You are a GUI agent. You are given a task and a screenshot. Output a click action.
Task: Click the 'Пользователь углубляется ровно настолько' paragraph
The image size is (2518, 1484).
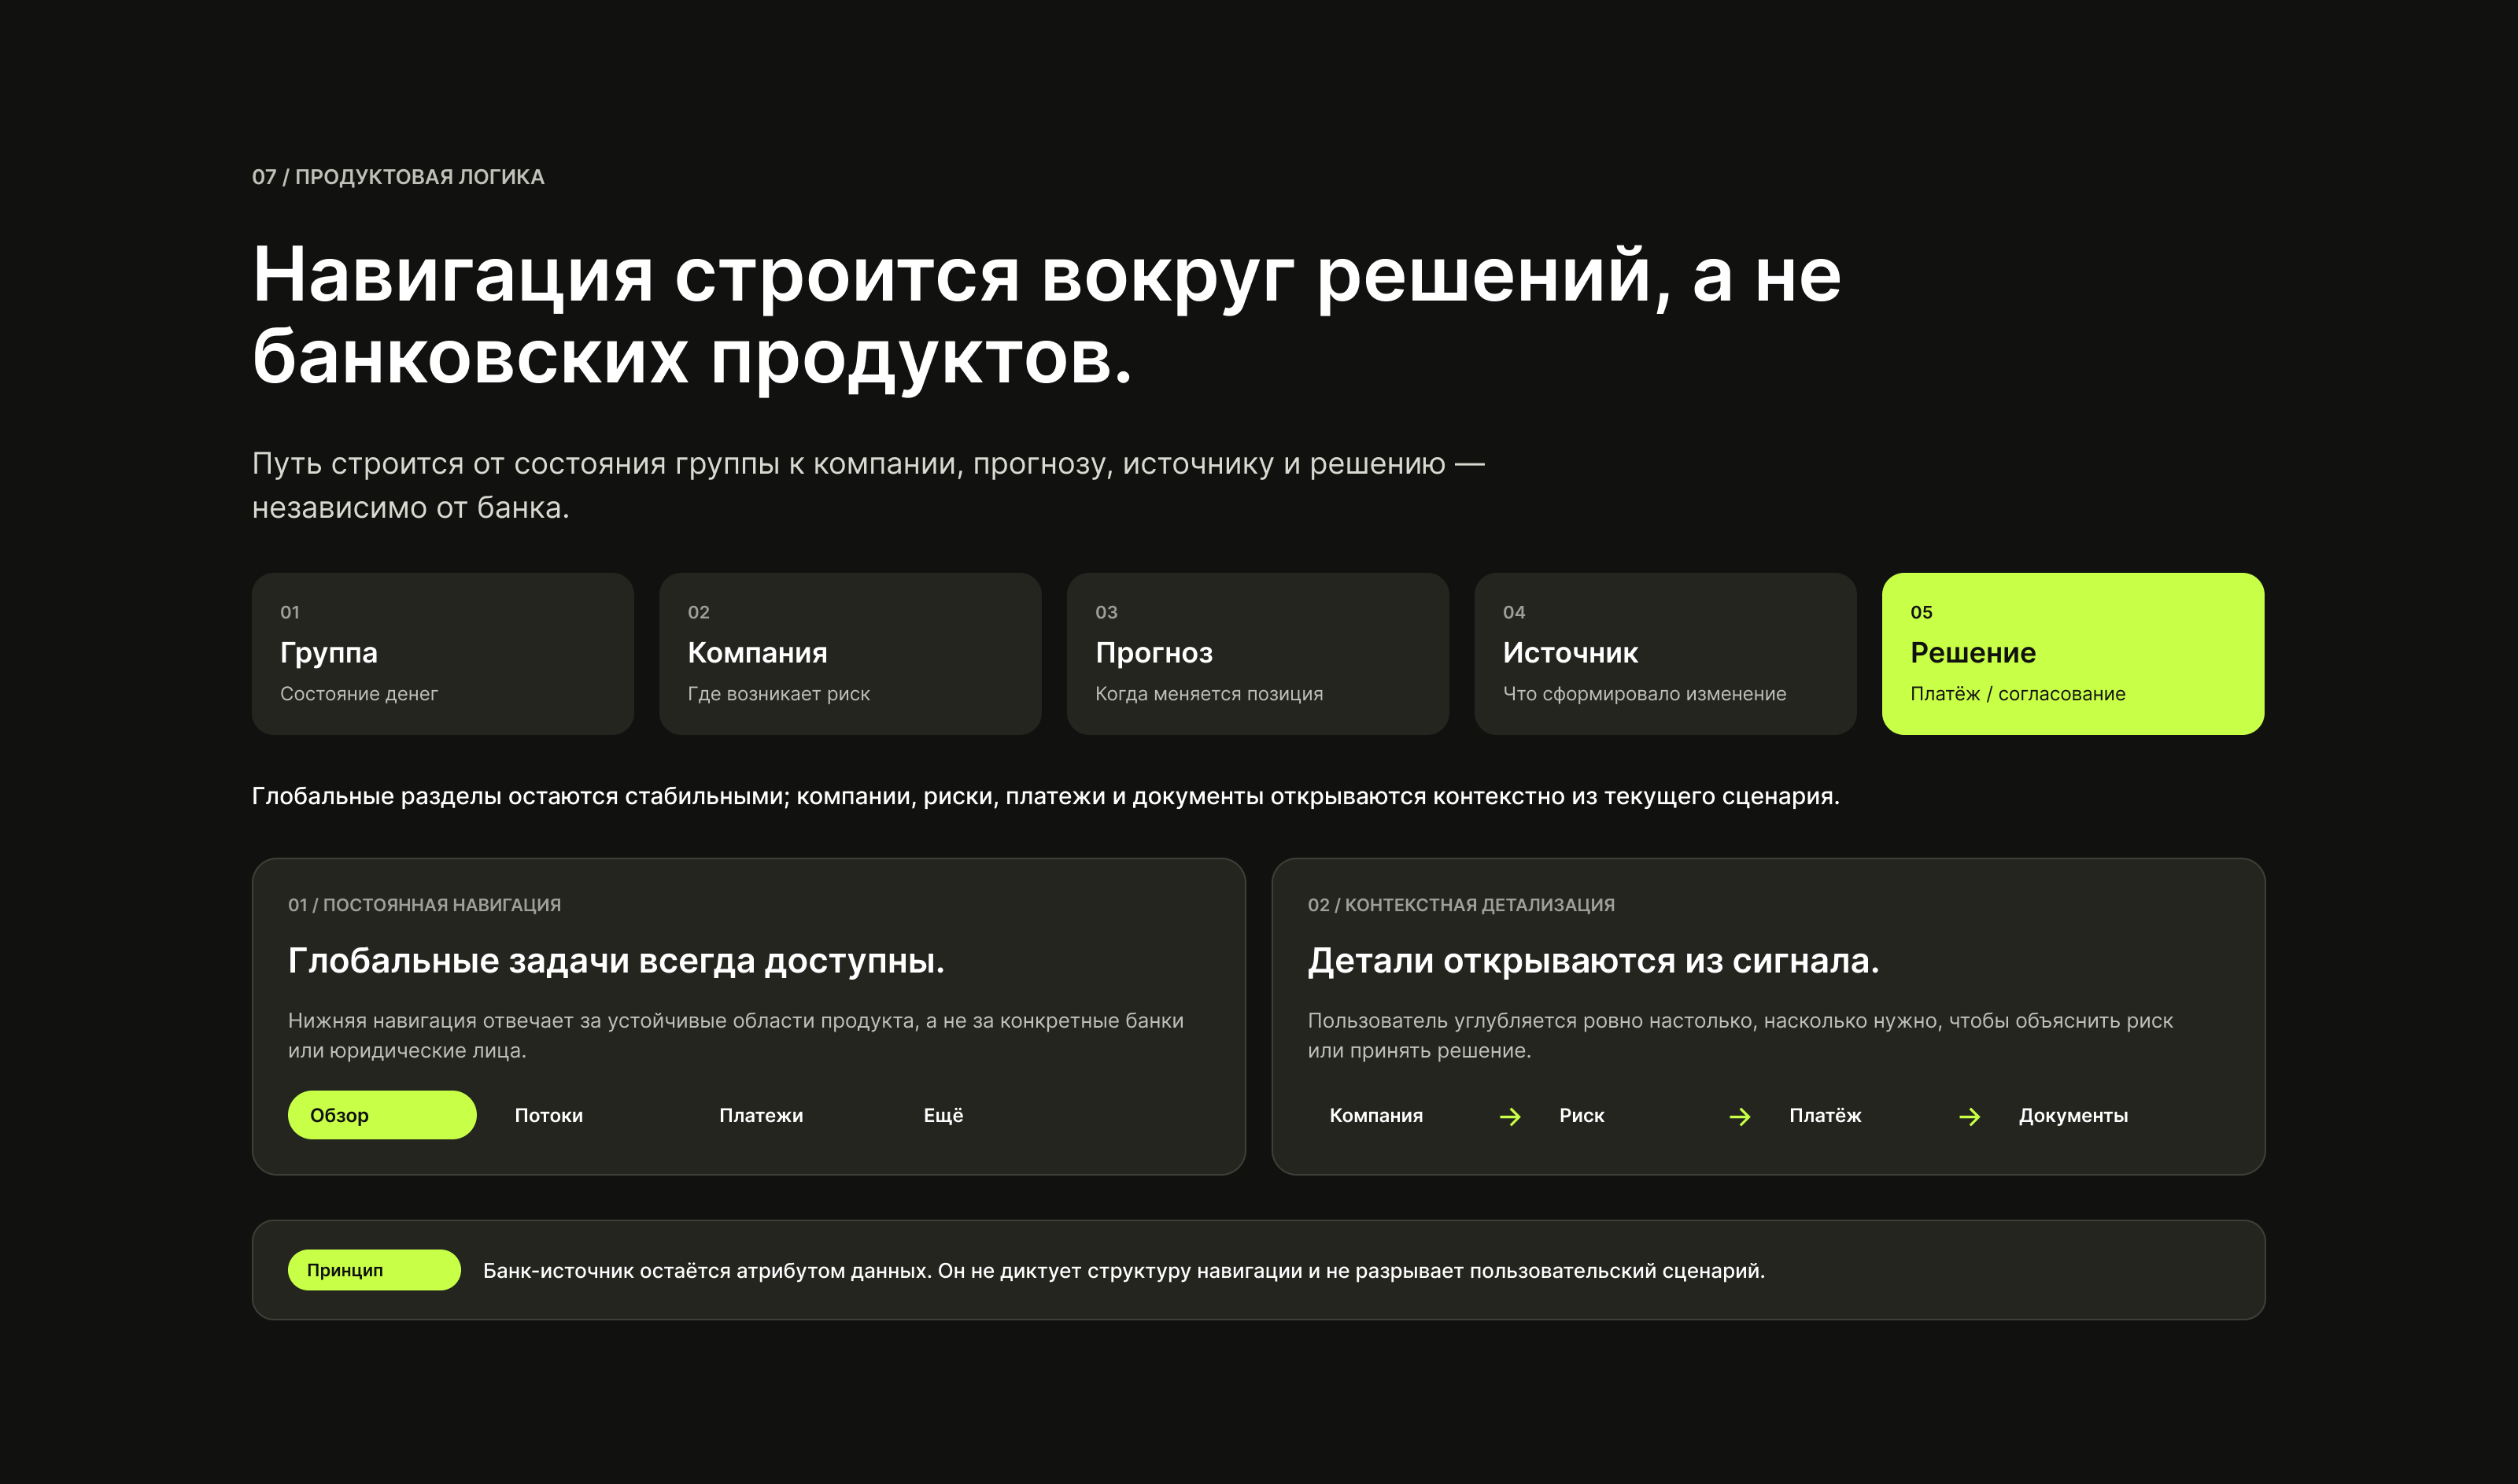(1740, 1035)
